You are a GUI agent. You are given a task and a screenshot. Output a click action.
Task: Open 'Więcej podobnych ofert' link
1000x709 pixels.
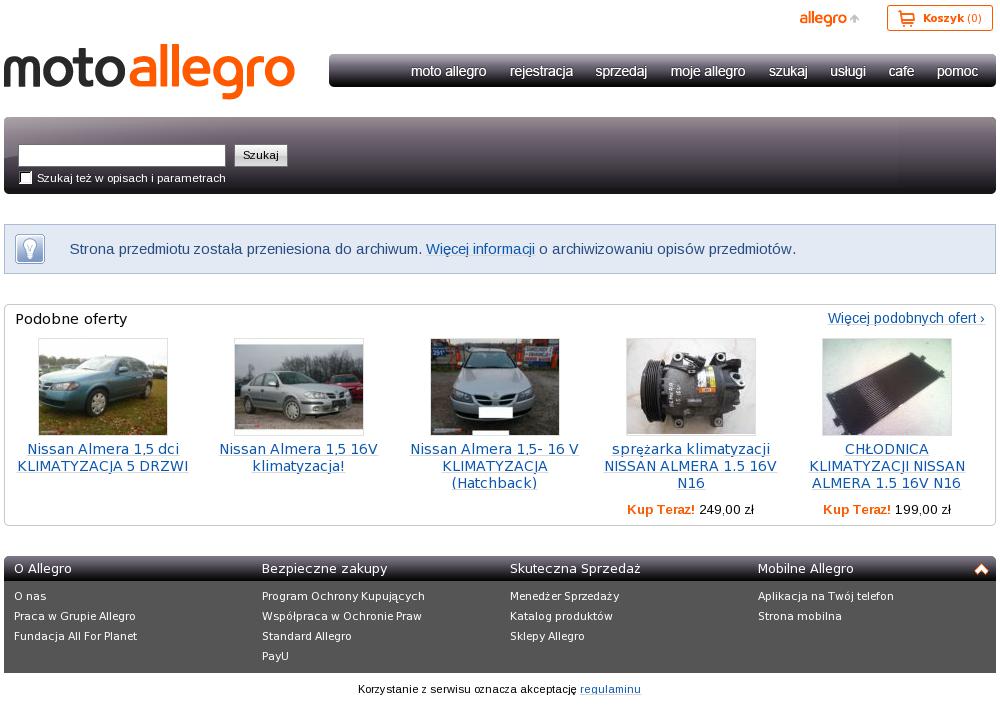coord(906,318)
